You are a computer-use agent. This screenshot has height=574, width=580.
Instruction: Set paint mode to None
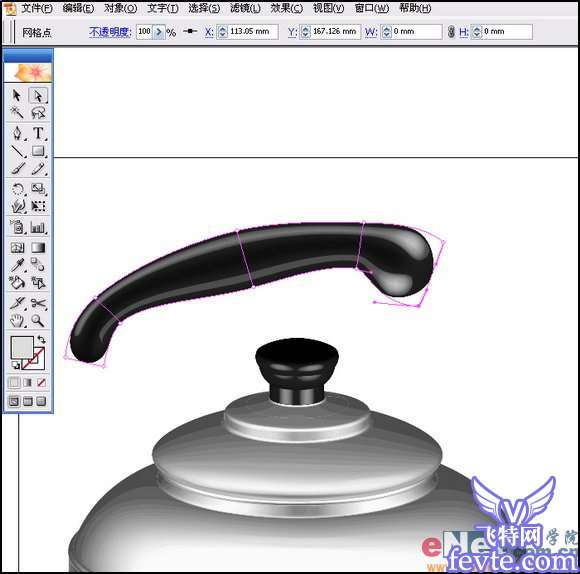point(41,382)
